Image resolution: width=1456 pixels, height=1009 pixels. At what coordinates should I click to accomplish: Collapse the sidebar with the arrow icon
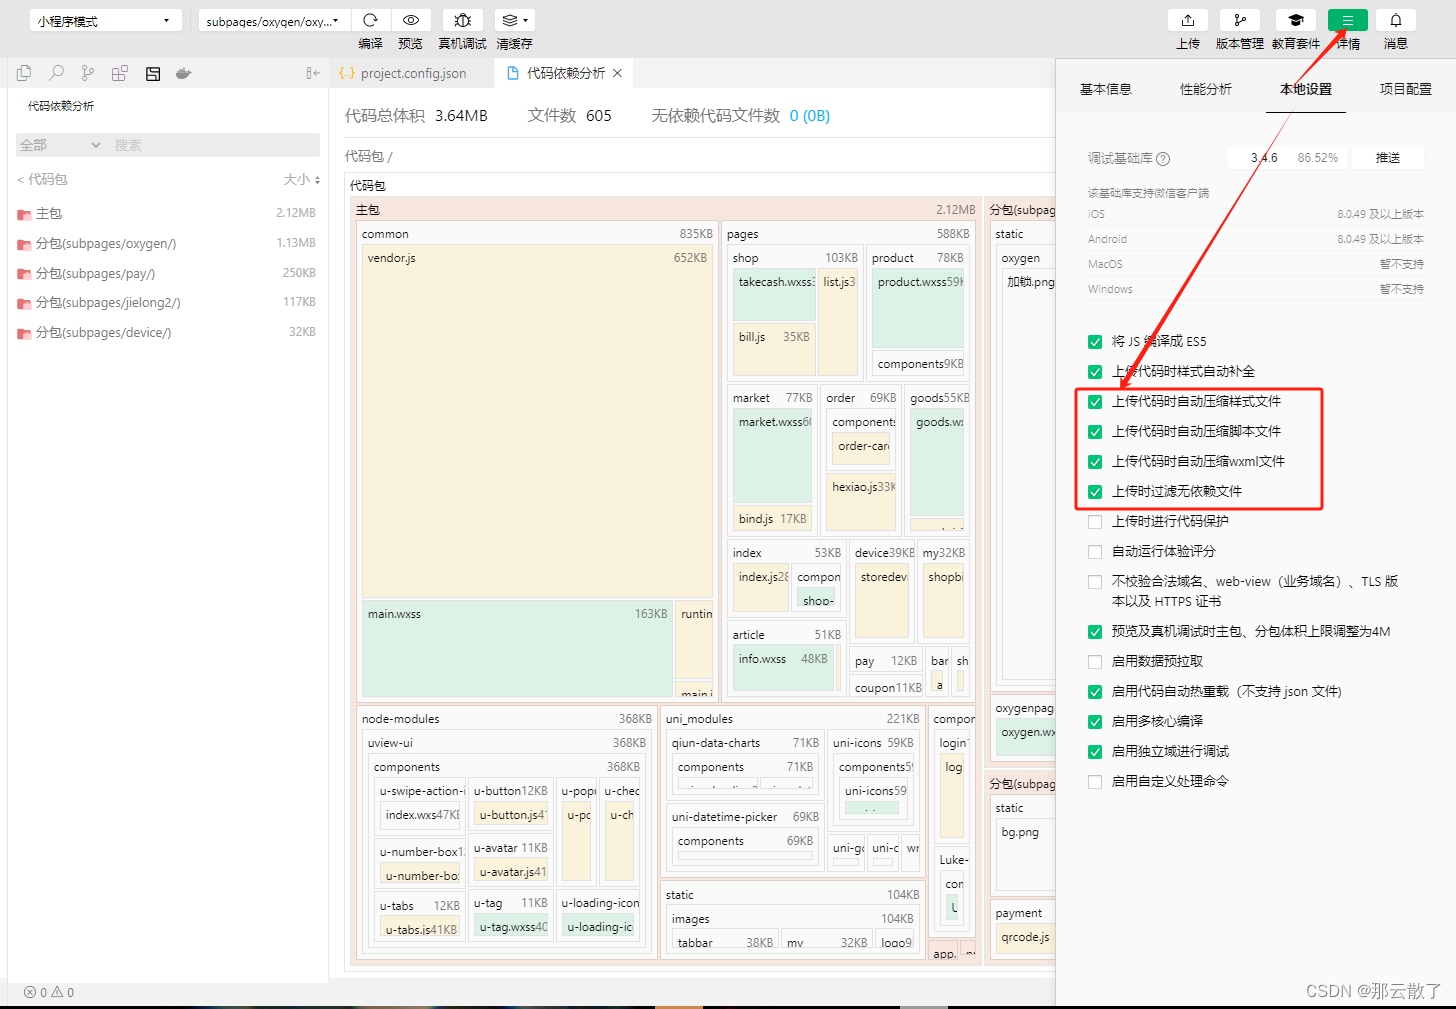313,73
